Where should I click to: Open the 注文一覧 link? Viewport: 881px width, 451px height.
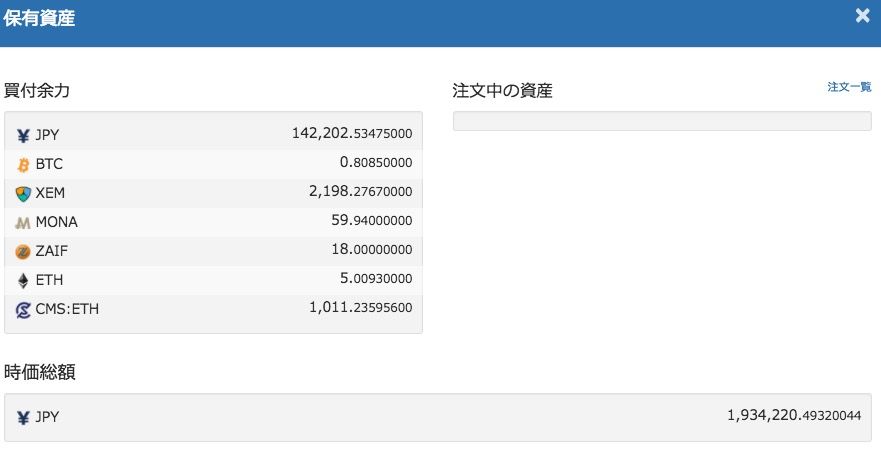(849, 87)
